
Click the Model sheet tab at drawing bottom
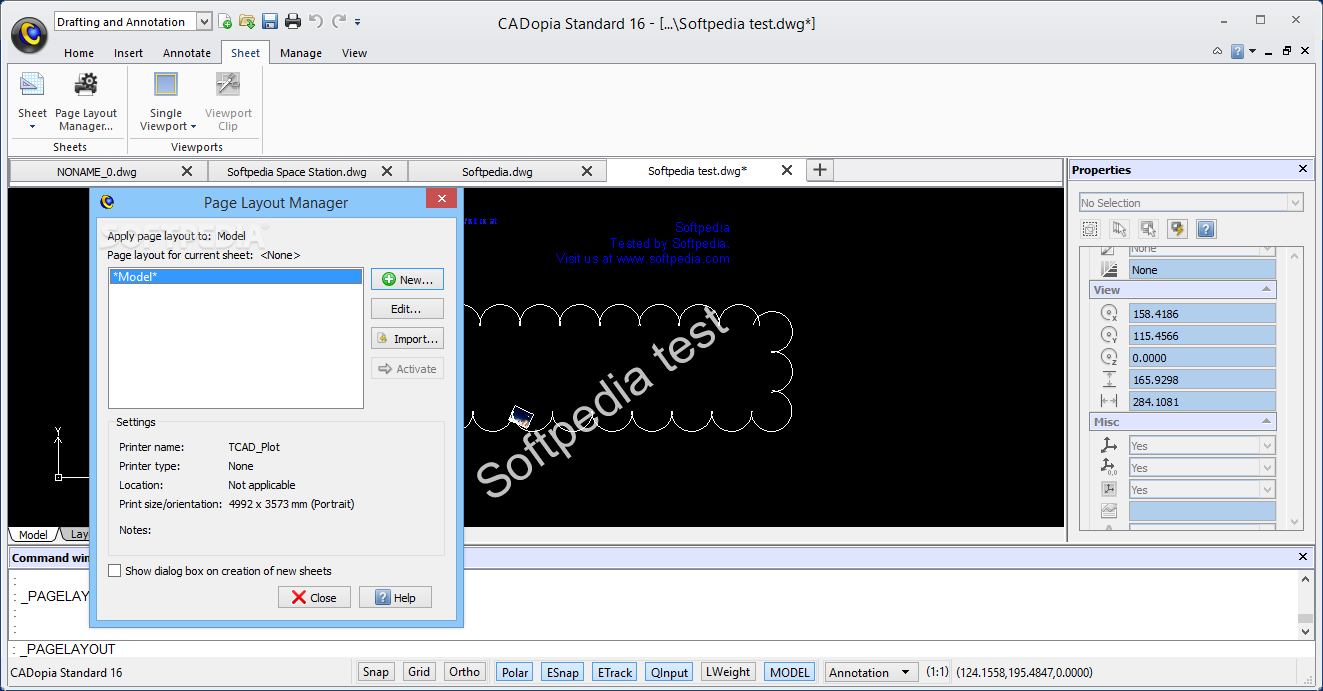click(x=33, y=535)
